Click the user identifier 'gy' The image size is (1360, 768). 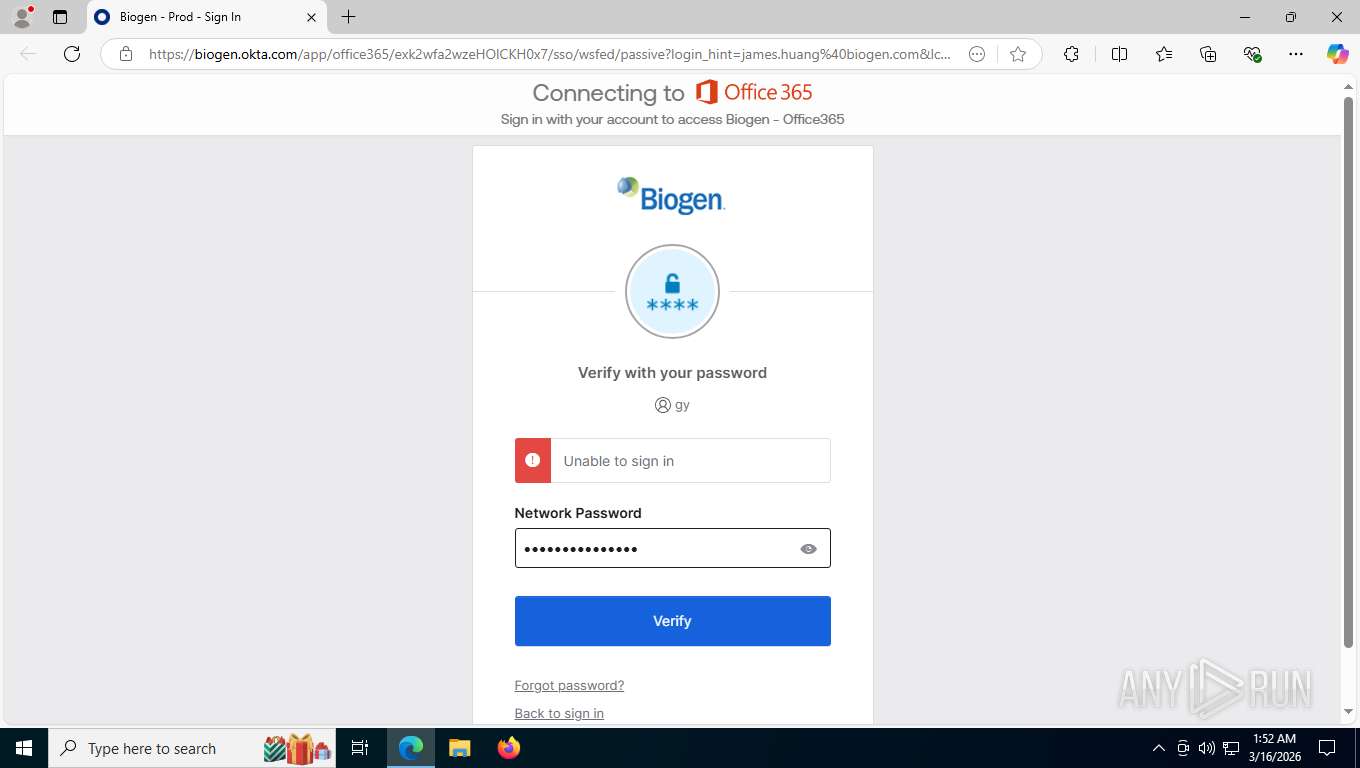(x=682, y=405)
